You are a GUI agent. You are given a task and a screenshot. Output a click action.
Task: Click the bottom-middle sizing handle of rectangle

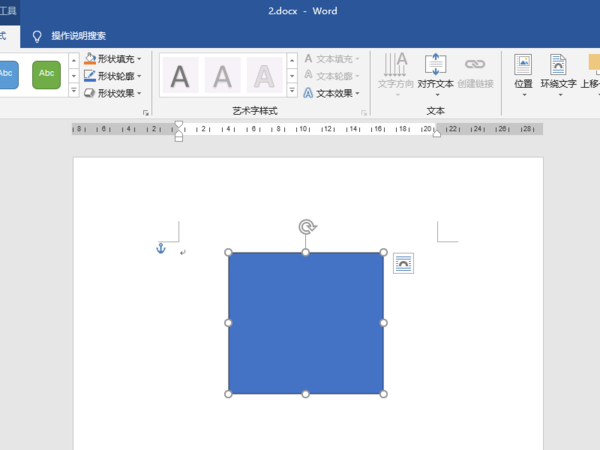coord(305,394)
